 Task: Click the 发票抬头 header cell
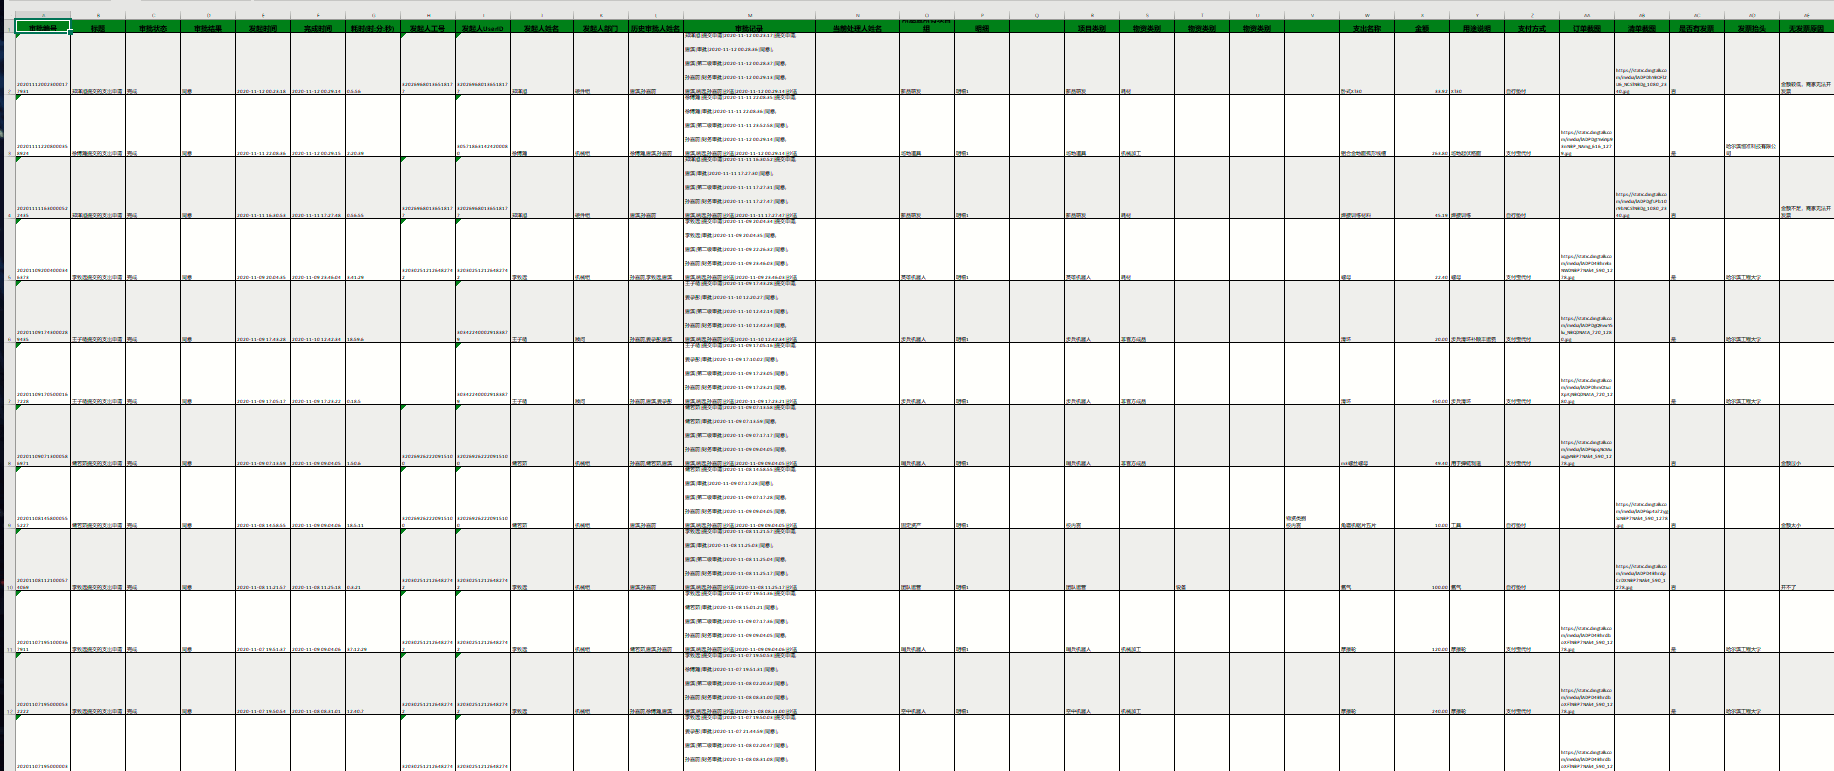pos(1752,28)
